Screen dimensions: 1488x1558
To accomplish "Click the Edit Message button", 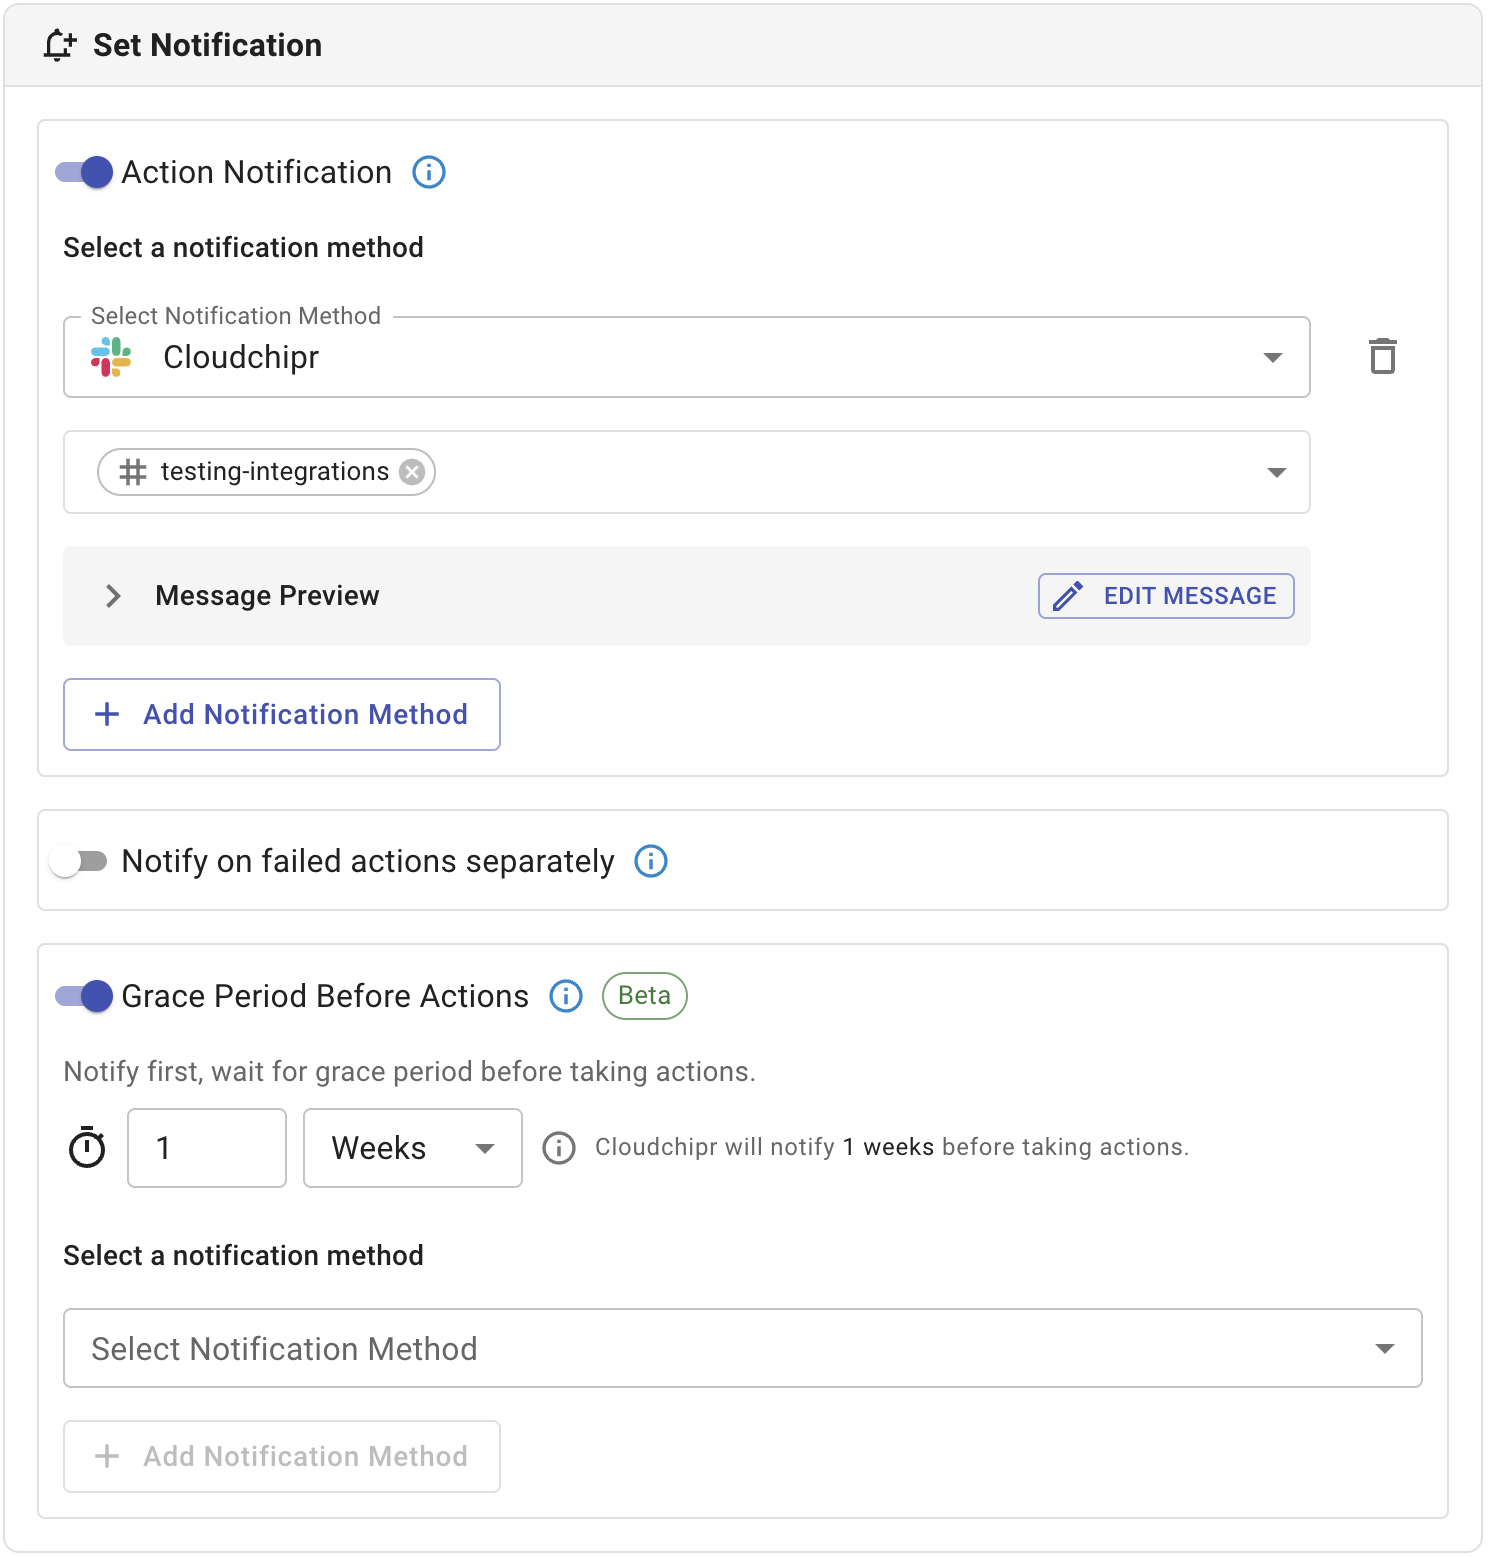I will 1166,596.
